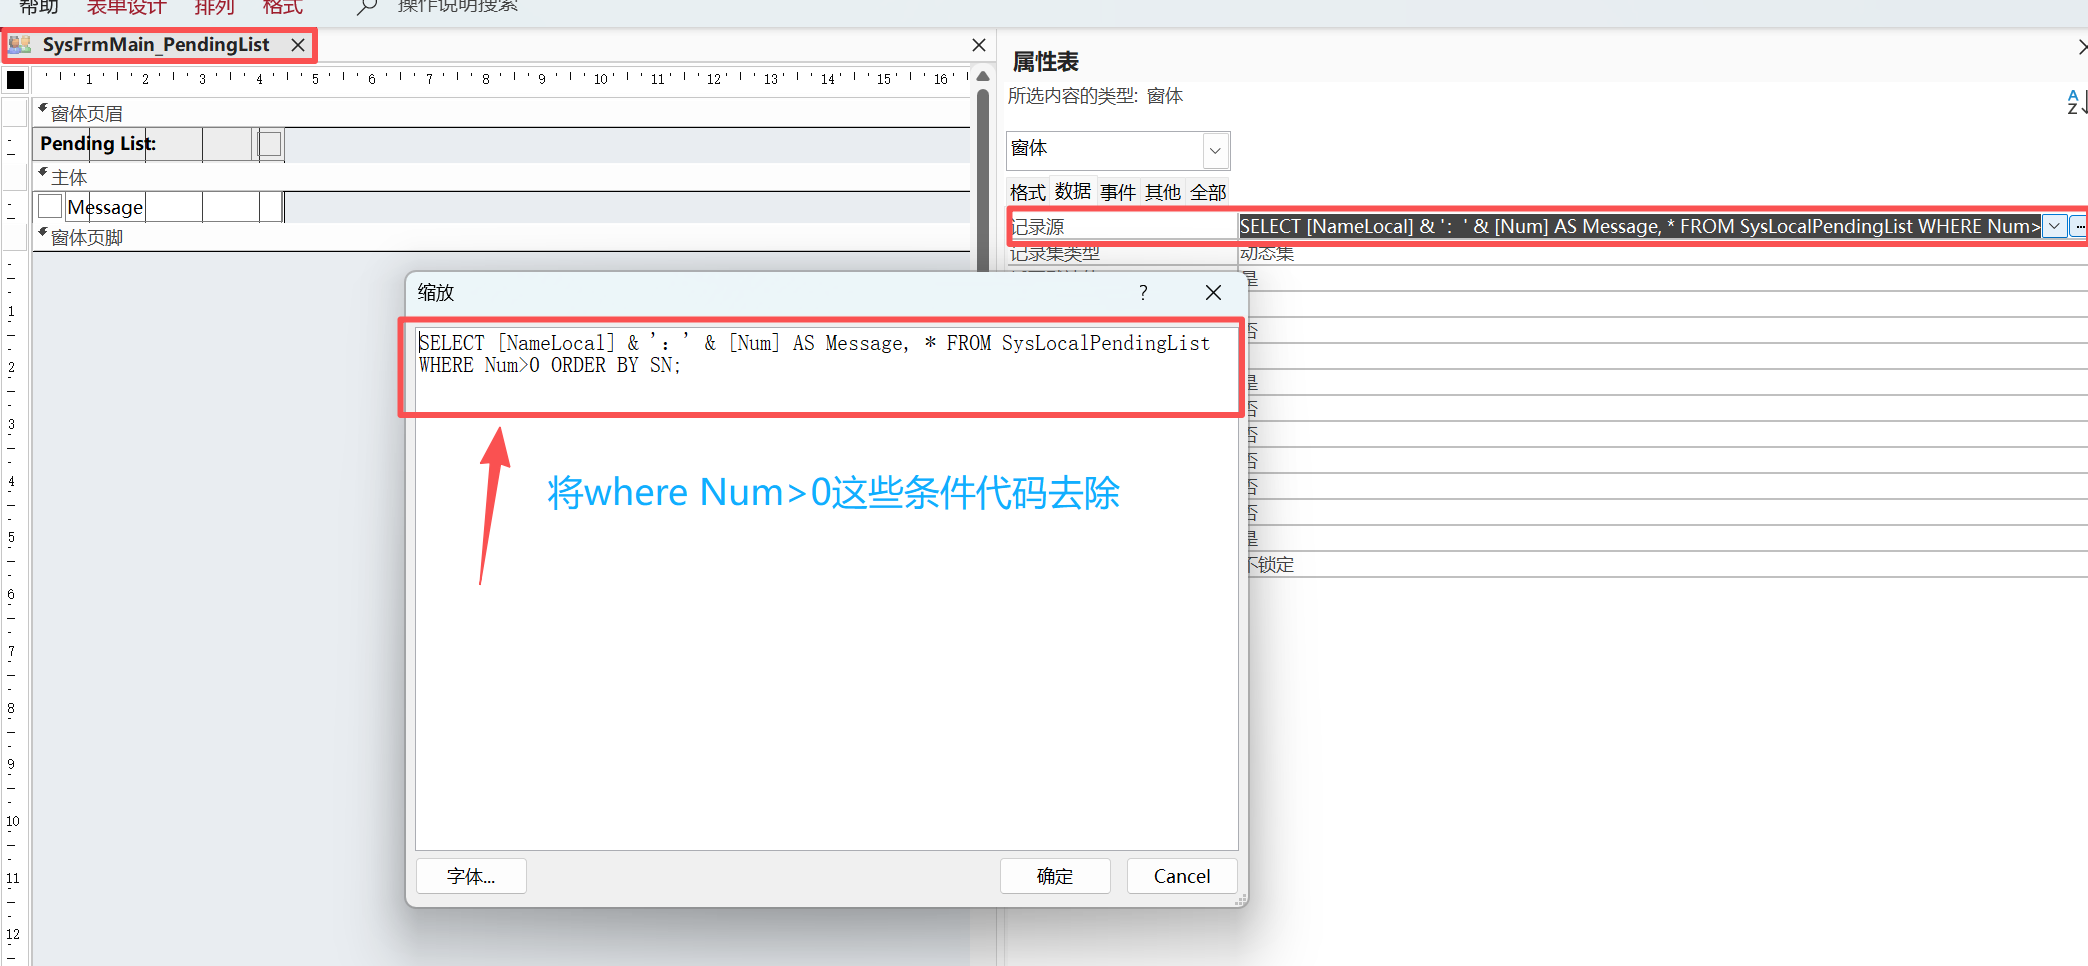Select the checkbox next to Message field
The height and width of the screenshot is (966, 2088).
[x=50, y=207]
